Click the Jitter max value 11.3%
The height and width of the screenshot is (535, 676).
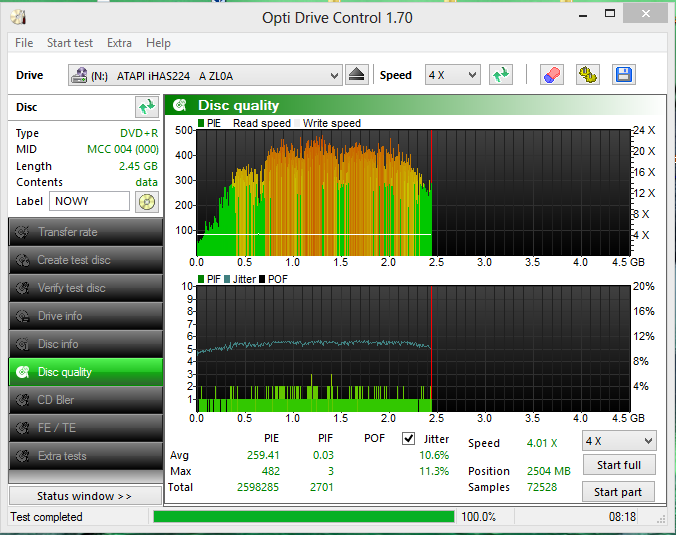tap(434, 471)
